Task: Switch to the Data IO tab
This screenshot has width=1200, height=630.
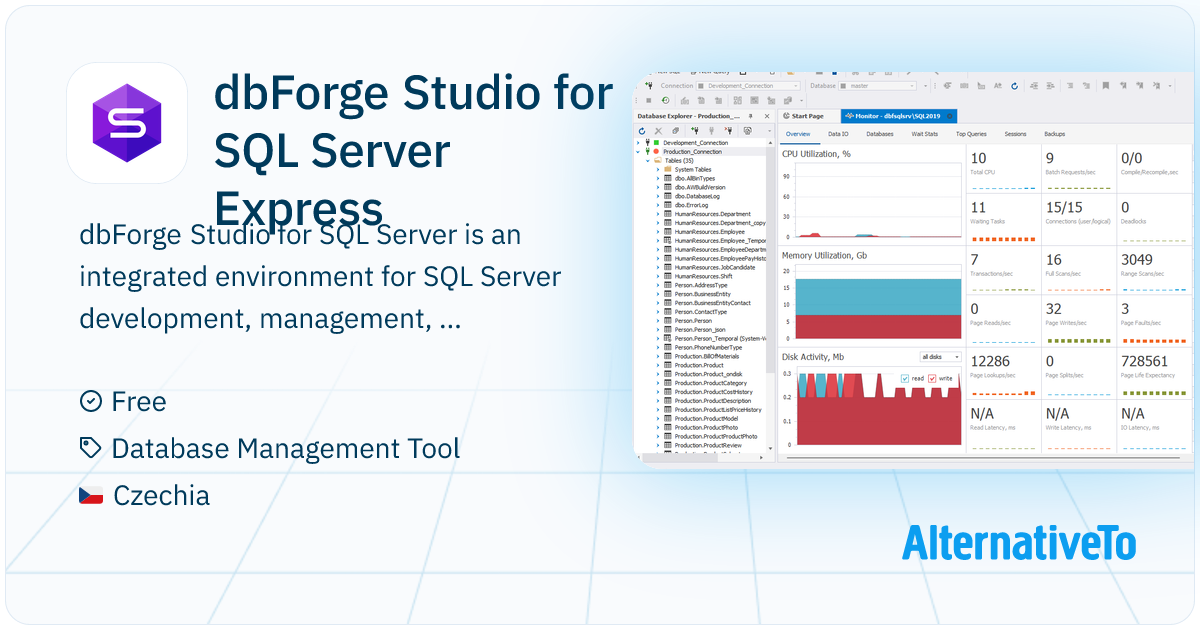Action: (x=839, y=133)
